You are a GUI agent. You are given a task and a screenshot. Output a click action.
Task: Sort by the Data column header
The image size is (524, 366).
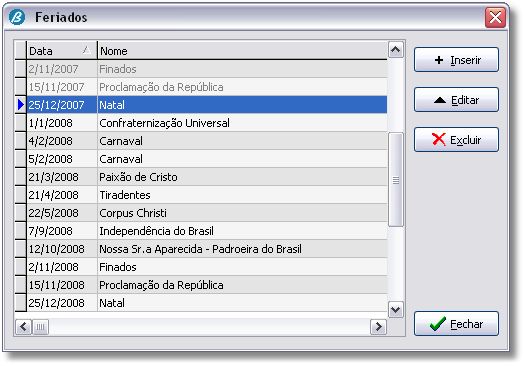(x=61, y=51)
